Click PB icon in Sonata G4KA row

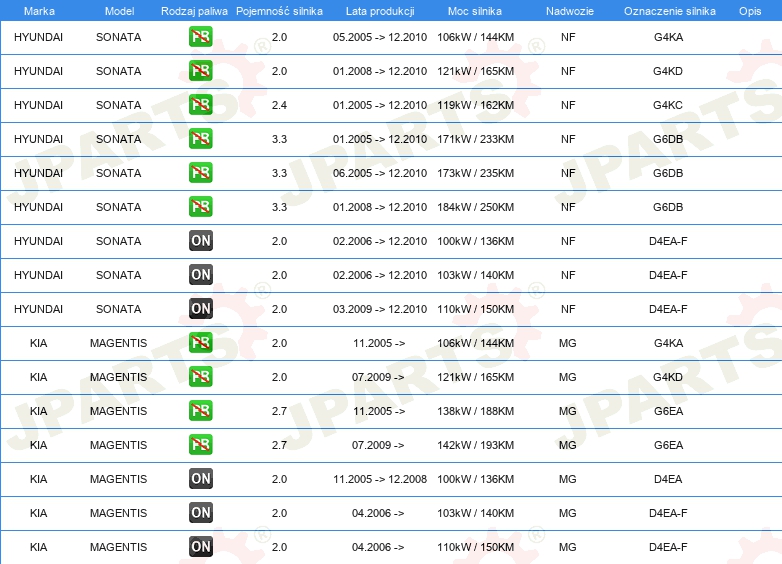(x=200, y=37)
